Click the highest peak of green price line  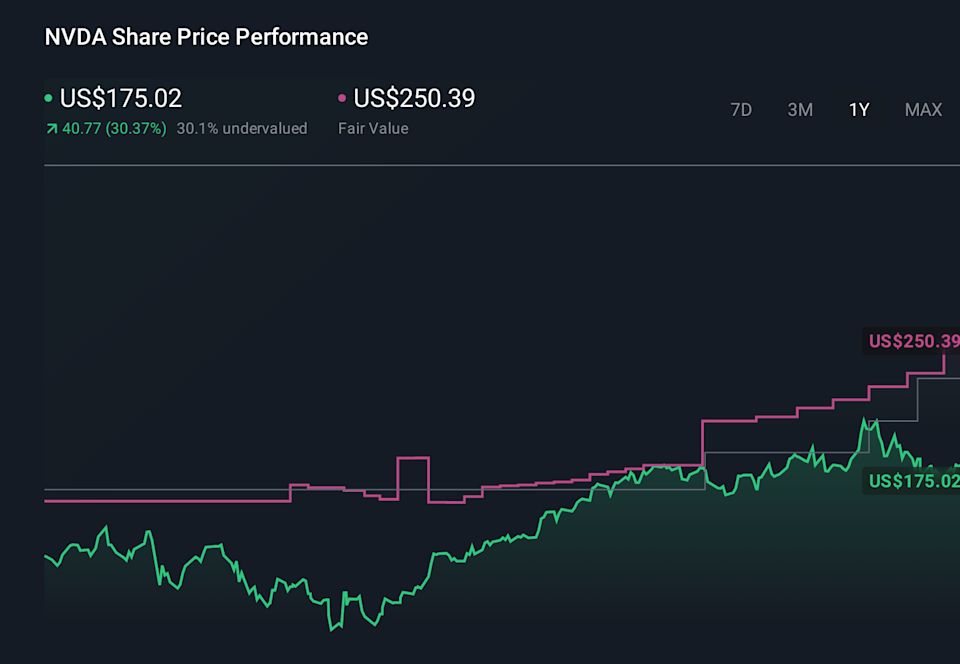pyautogui.click(x=864, y=421)
